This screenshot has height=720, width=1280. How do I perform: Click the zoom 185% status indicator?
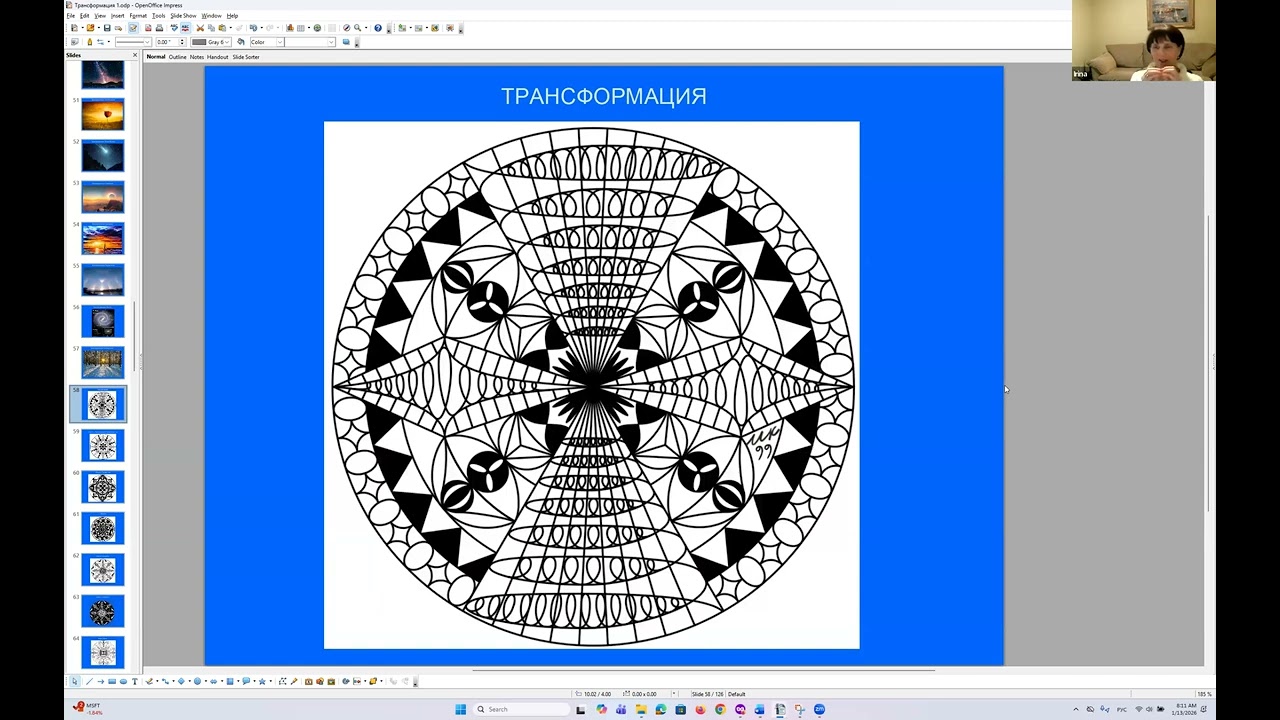pyautogui.click(x=1204, y=694)
